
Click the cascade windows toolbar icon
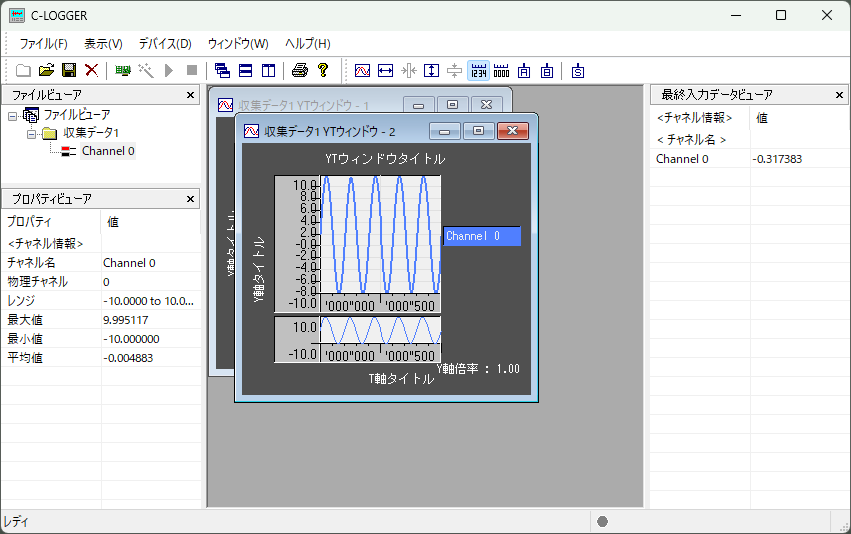222,70
